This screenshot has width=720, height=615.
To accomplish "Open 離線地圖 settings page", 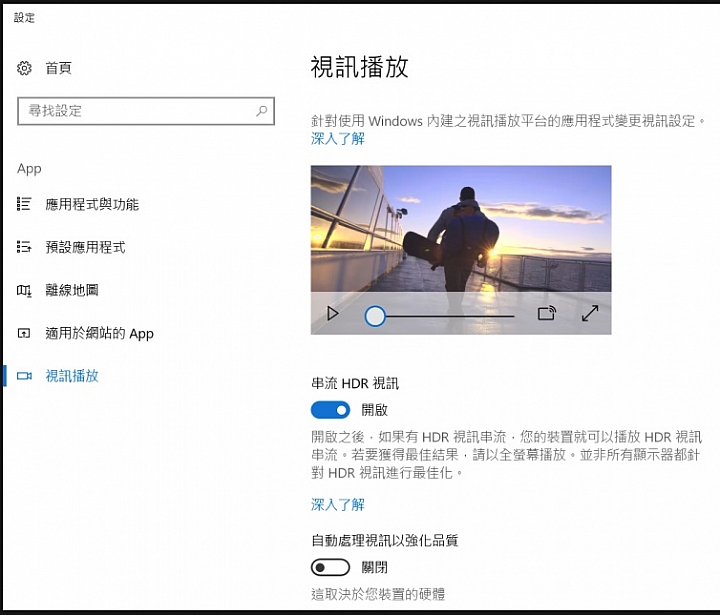I will tap(72, 290).
